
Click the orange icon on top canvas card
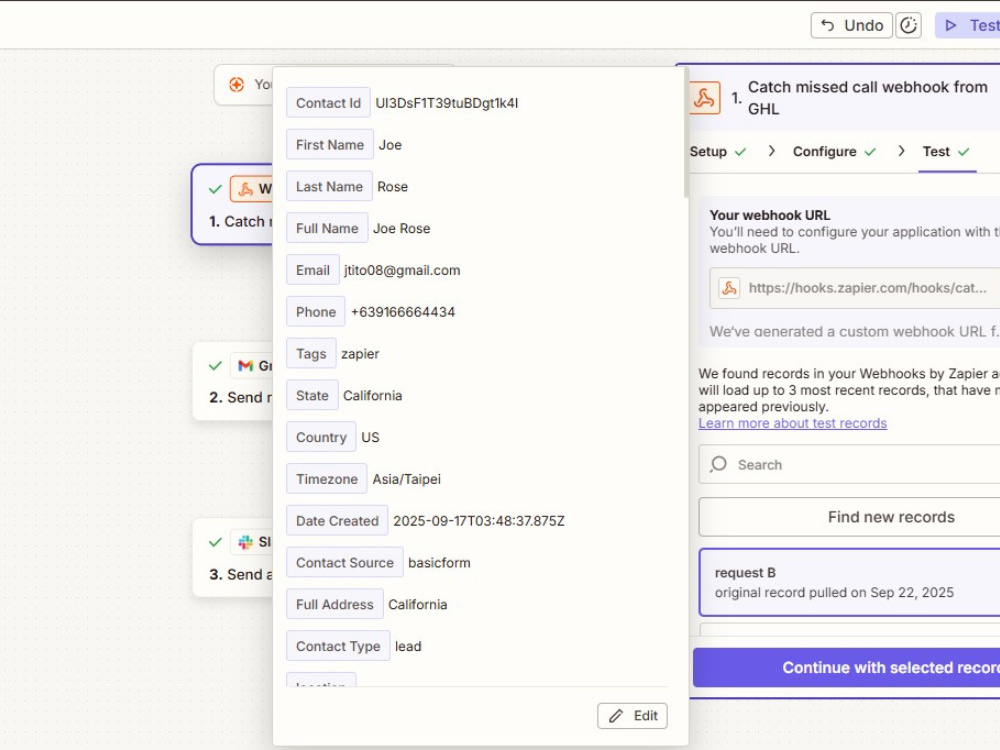[237, 84]
